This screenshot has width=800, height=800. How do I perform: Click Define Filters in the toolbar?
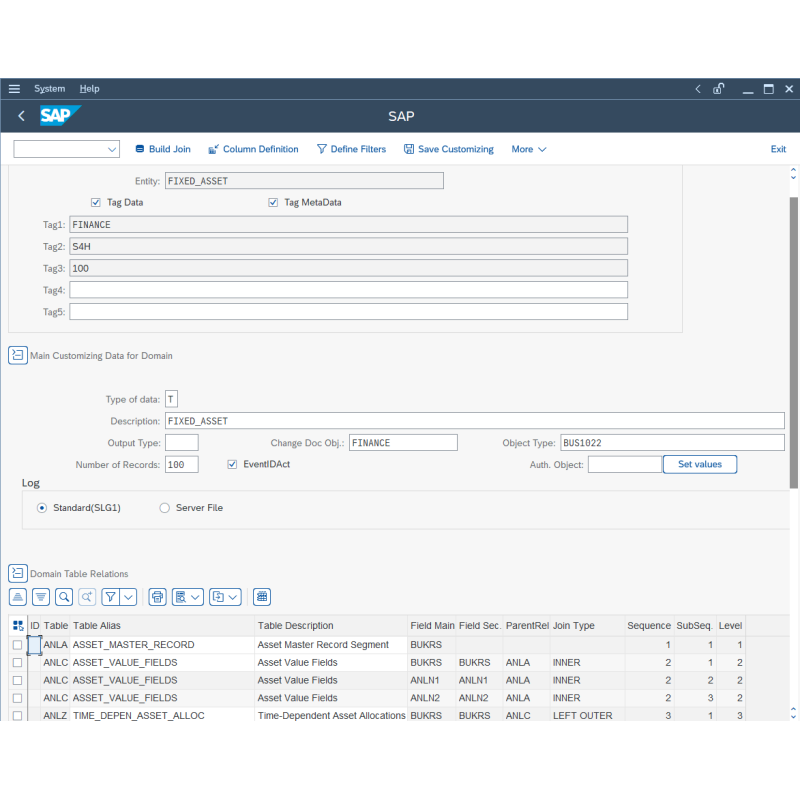[x=351, y=149]
